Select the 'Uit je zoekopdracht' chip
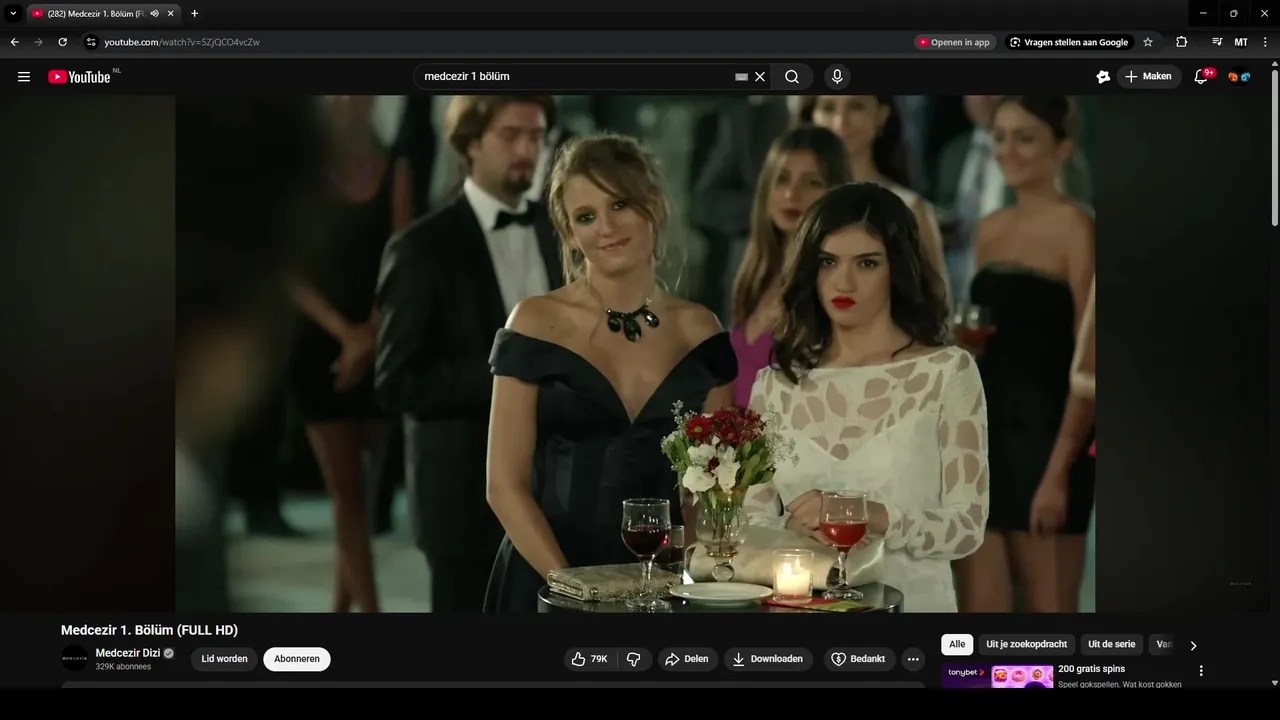The image size is (1280, 720). point(1027,645)
